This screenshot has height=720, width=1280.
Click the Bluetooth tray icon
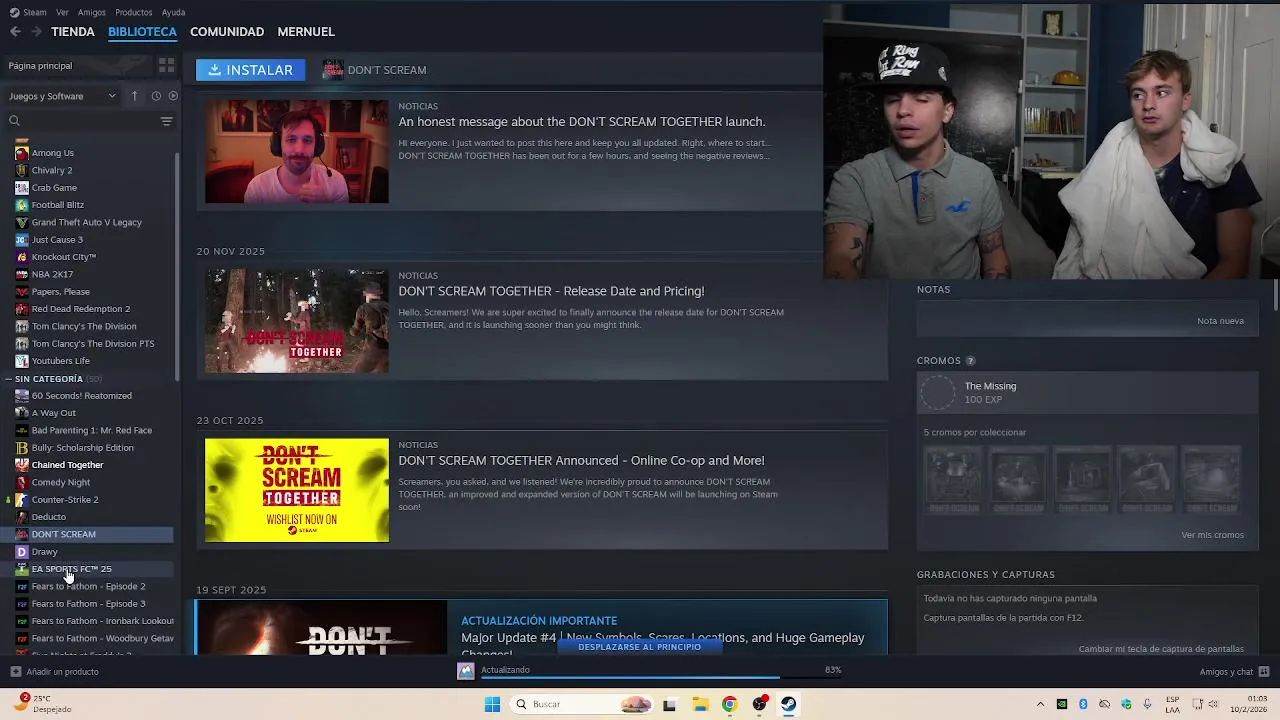point(1083,704)
